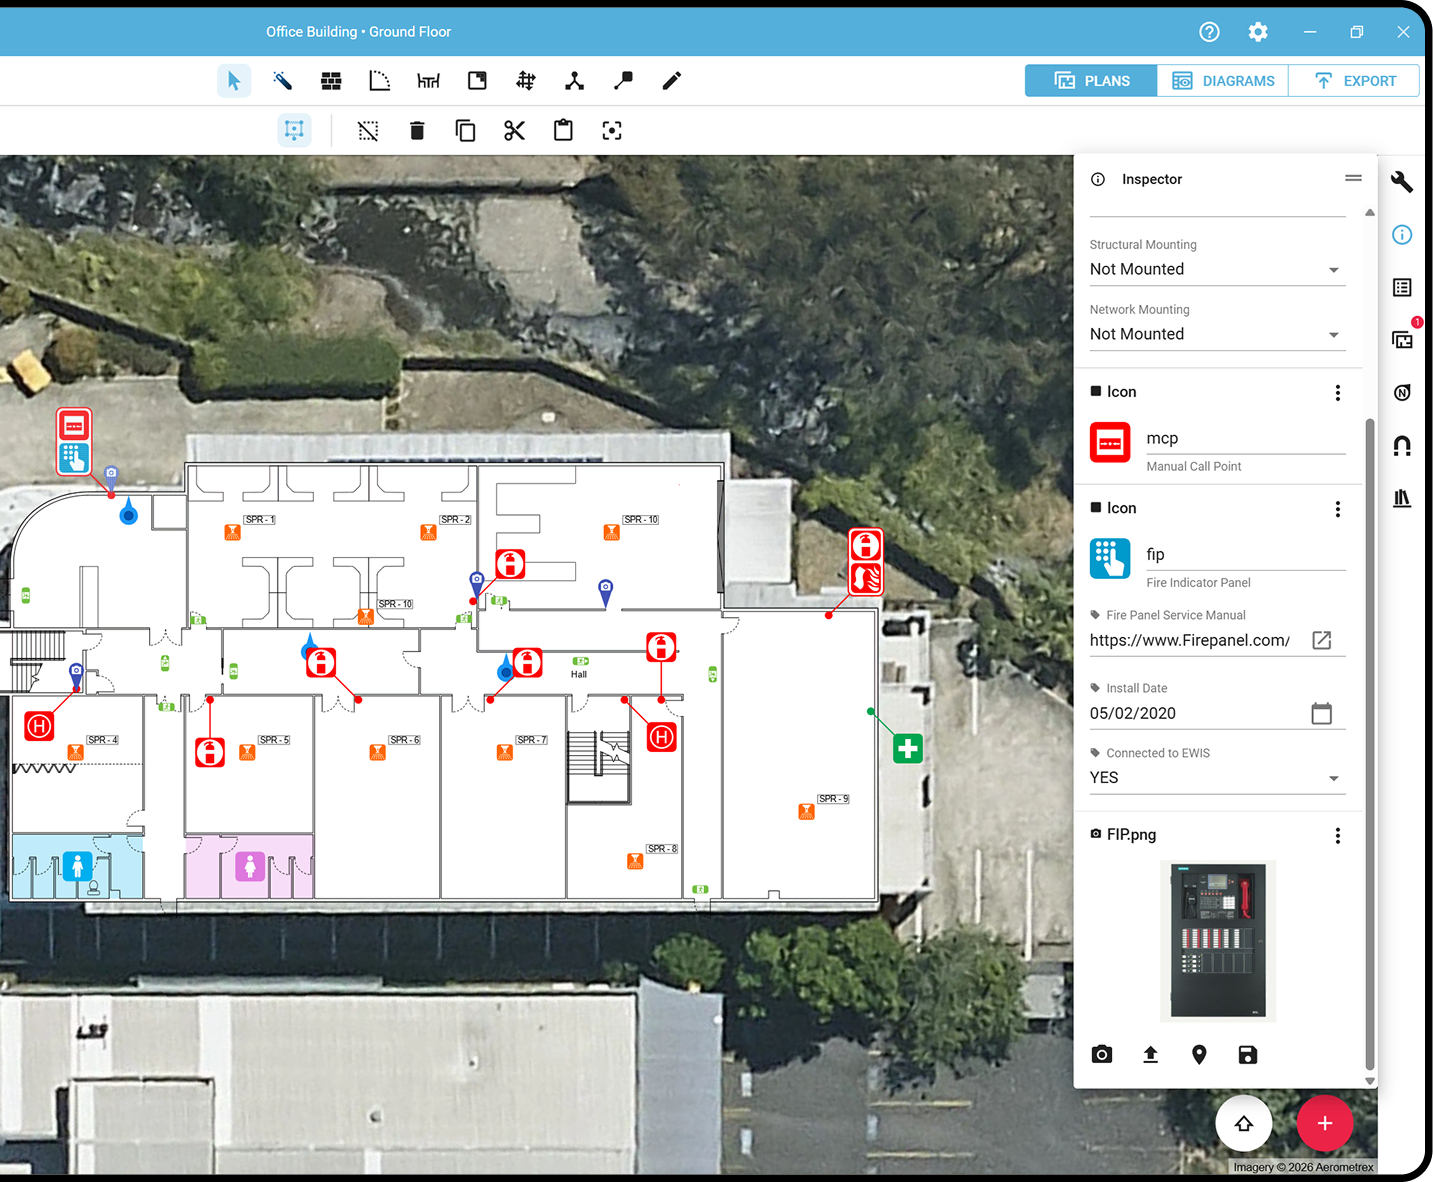Delete selected items with the trash icon
Viewport: 1433px width, 1182px height.
point(417,130)
